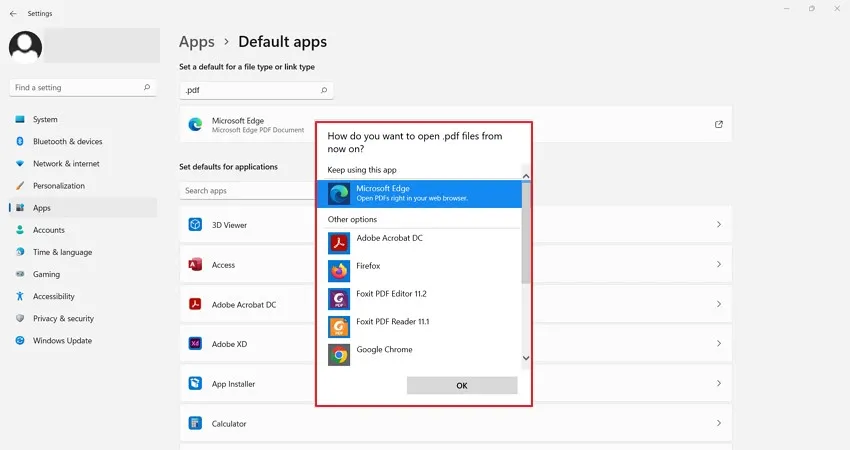Click the magnifier icon in .pdf search box

pyautogui.click(x=324, y=91)
